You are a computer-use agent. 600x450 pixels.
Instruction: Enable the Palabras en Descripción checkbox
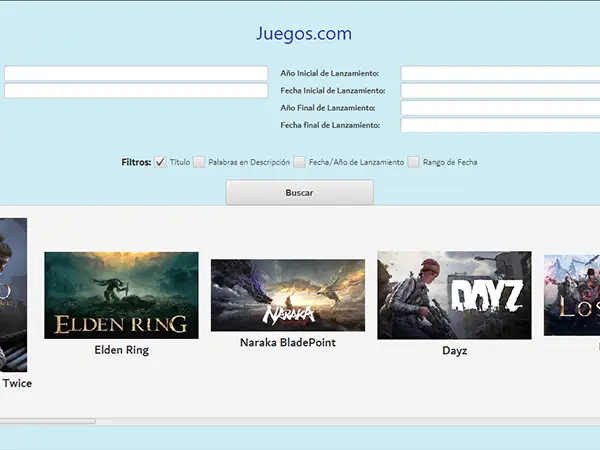199,162
